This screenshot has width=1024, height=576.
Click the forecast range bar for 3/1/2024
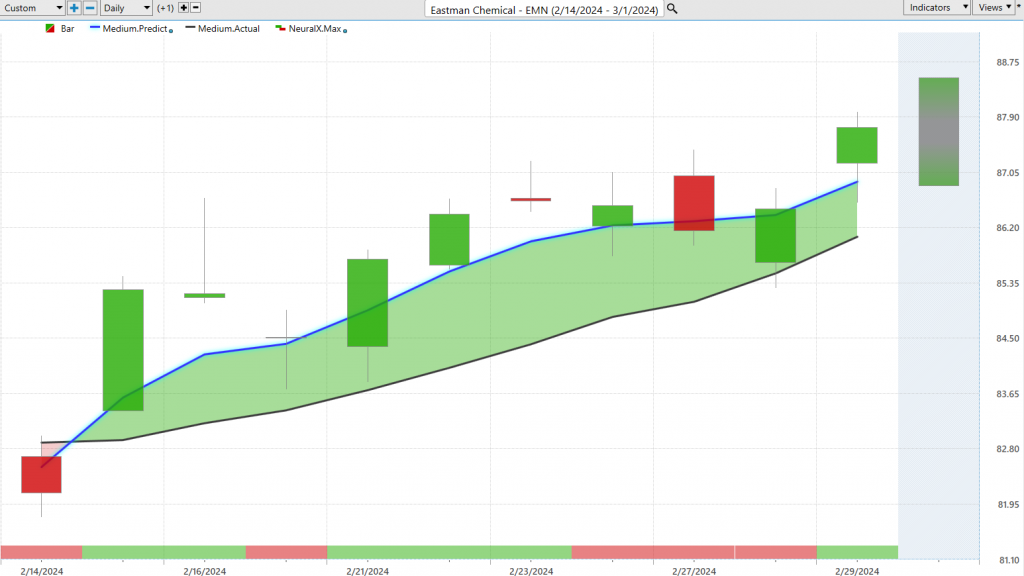(938, 132)
